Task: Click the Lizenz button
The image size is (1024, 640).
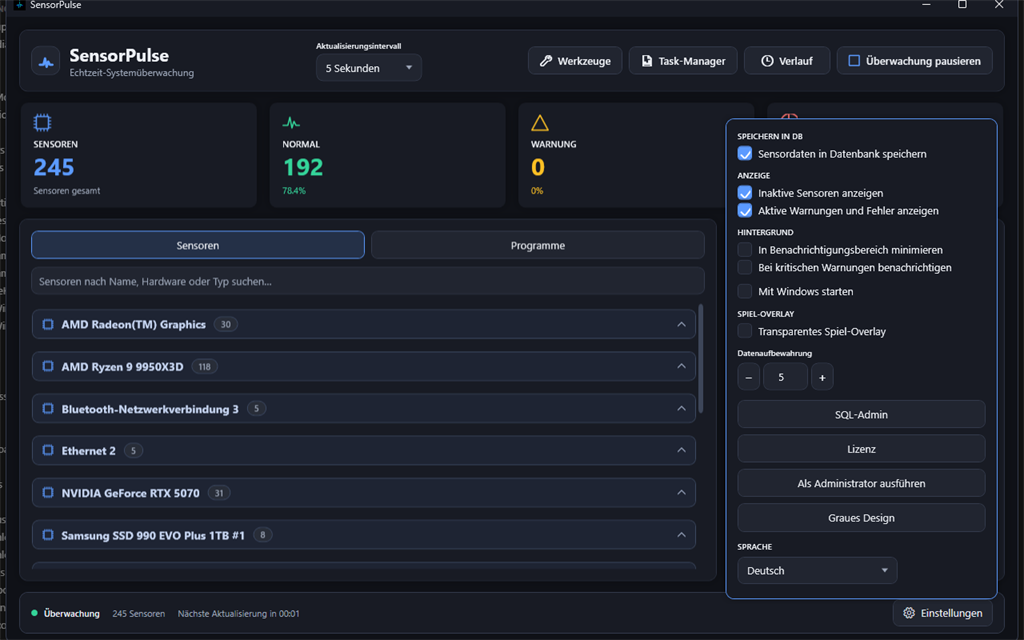Action: (861, 449)
